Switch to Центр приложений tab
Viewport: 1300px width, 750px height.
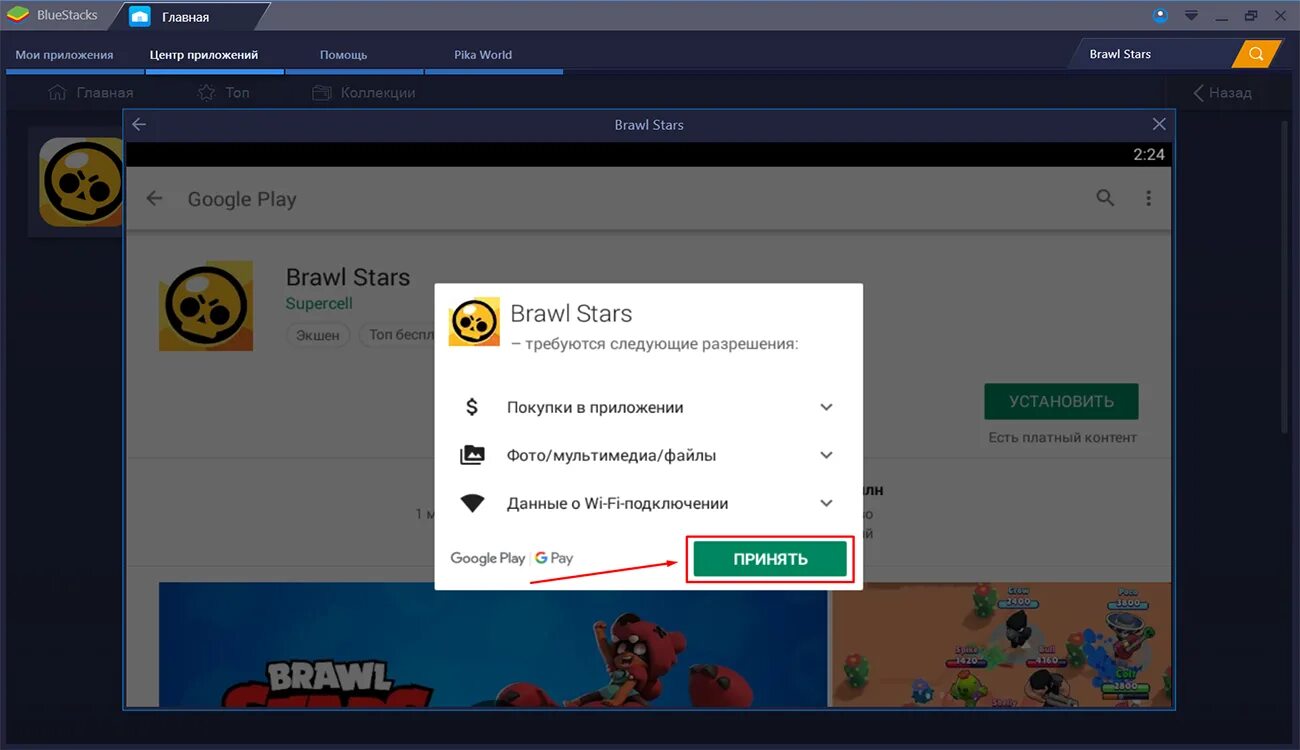click(204, 55)
